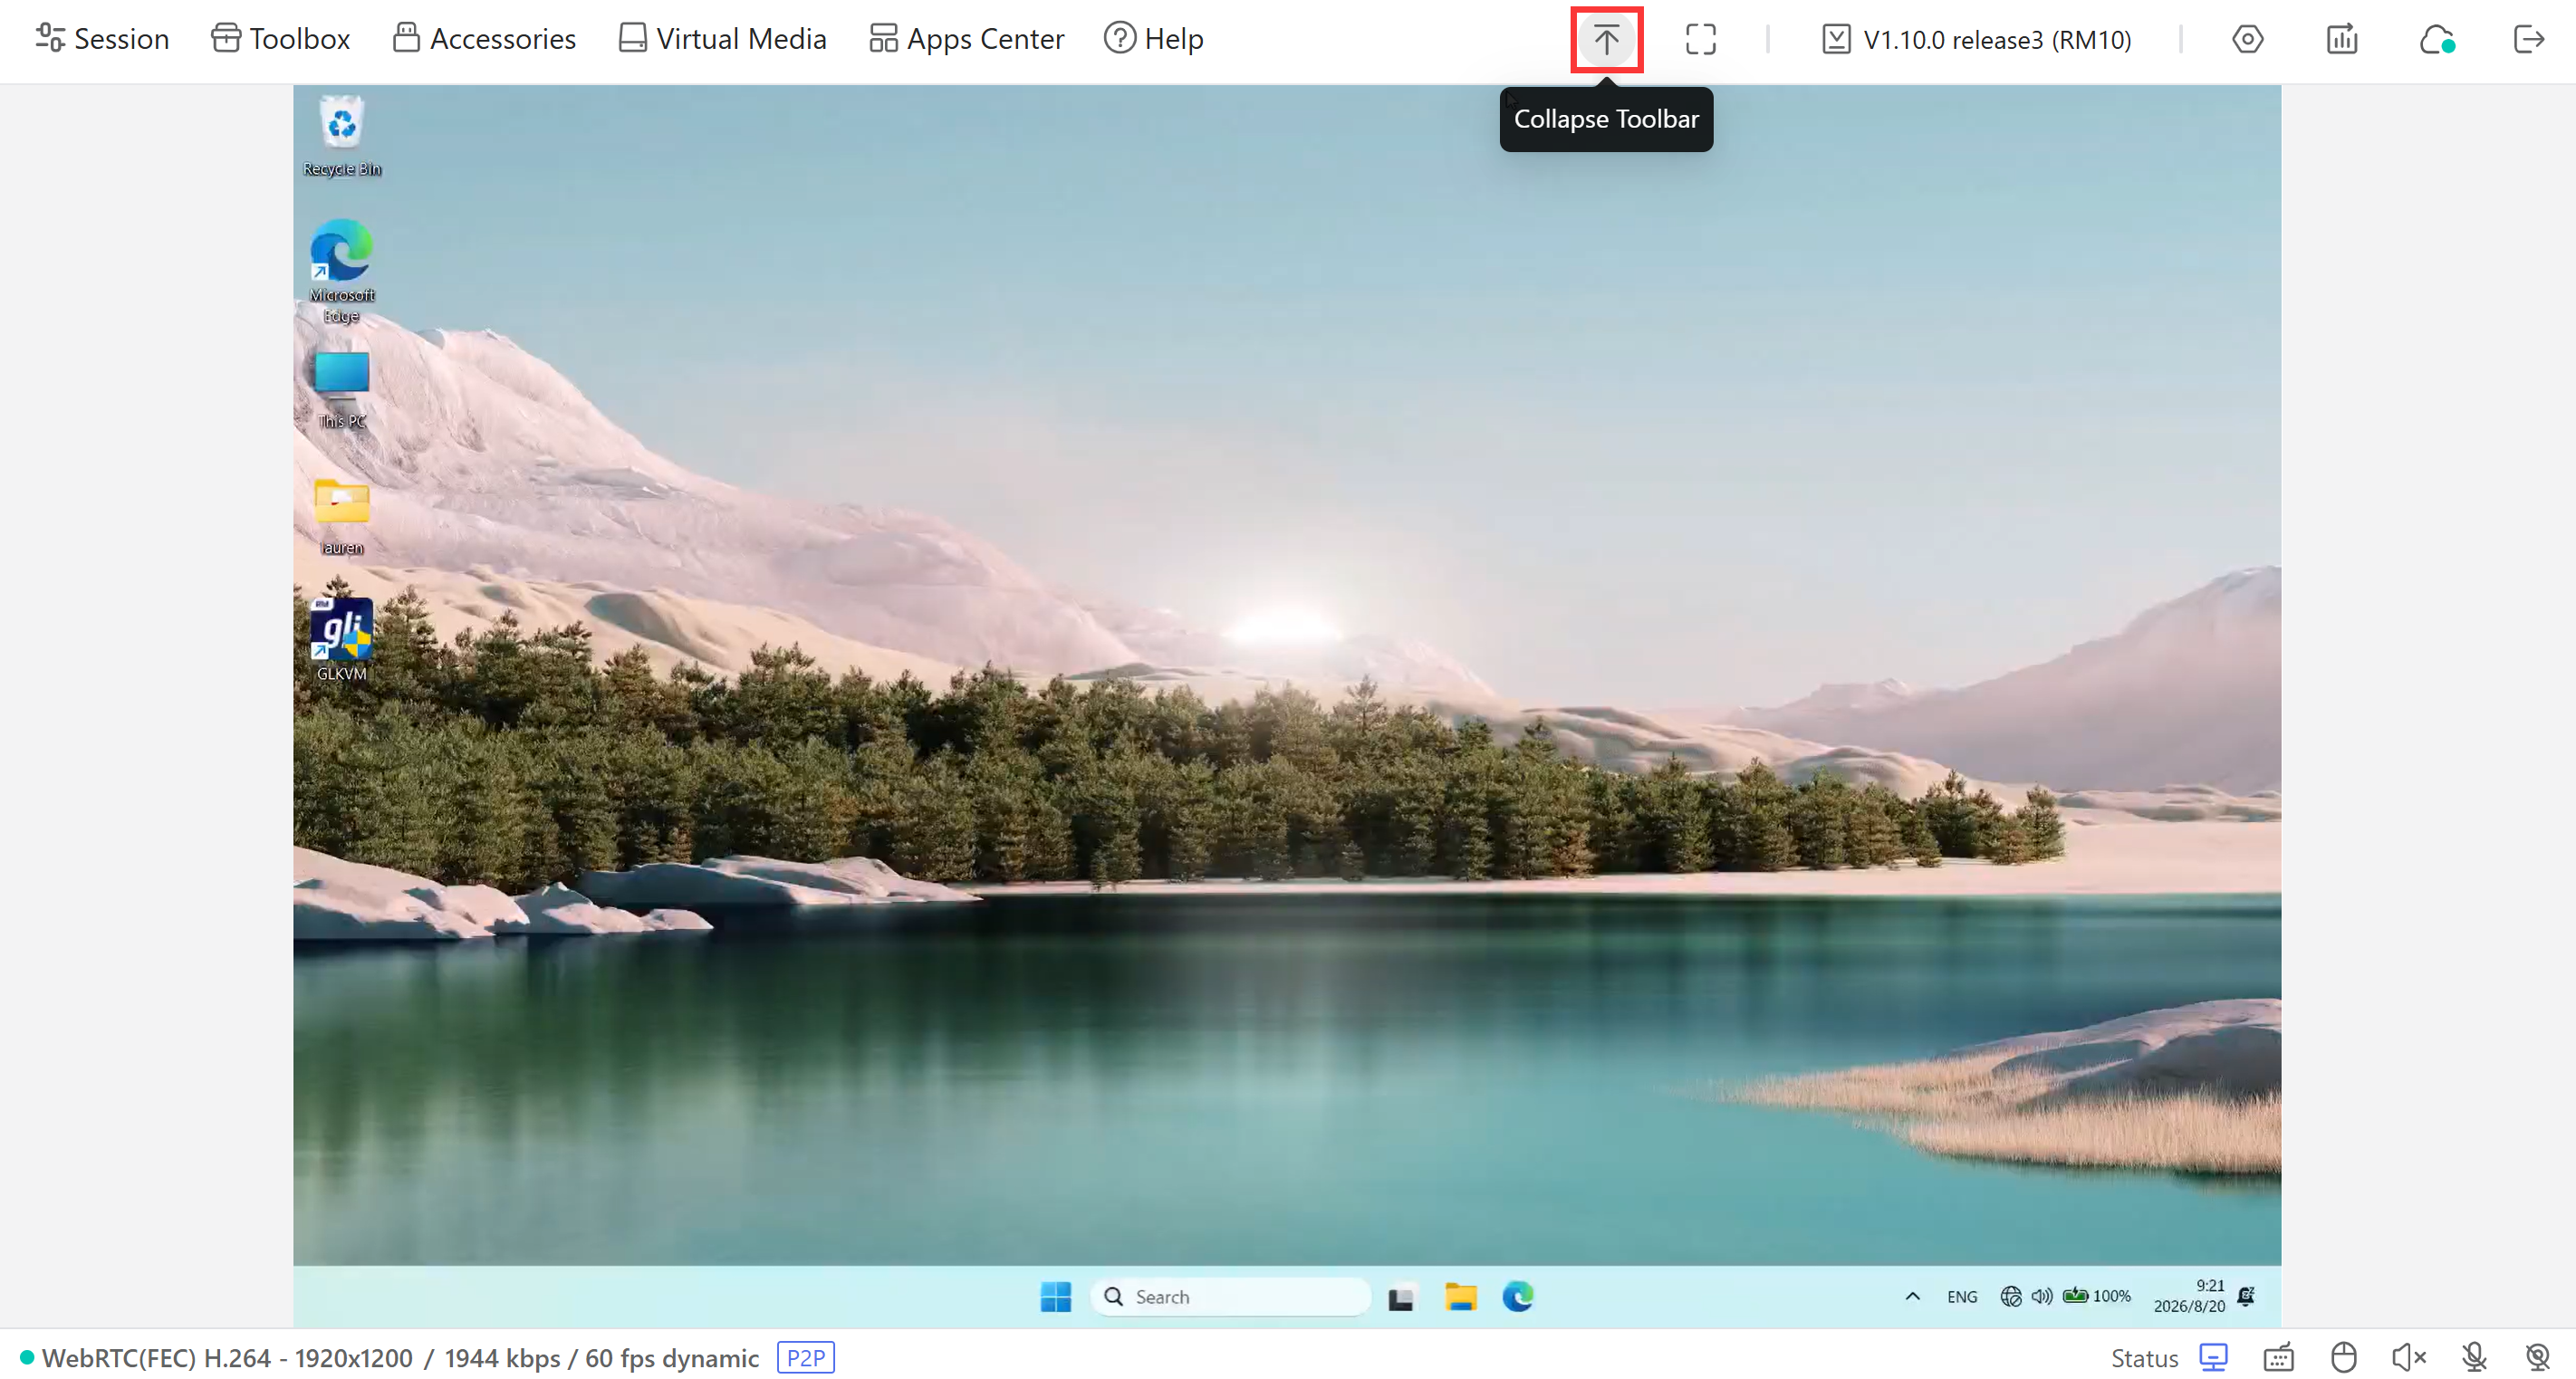Screen dimensions: 2576x1379
Task: Select the This PC desktop icon
Action: pyautogui.click(x=342, y=389)
